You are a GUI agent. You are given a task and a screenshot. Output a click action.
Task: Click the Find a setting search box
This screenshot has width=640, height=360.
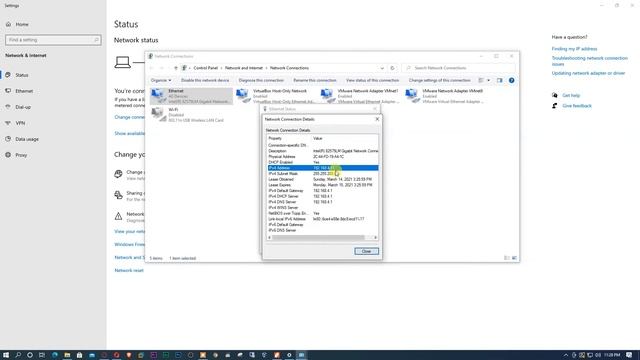coord(53,40)
